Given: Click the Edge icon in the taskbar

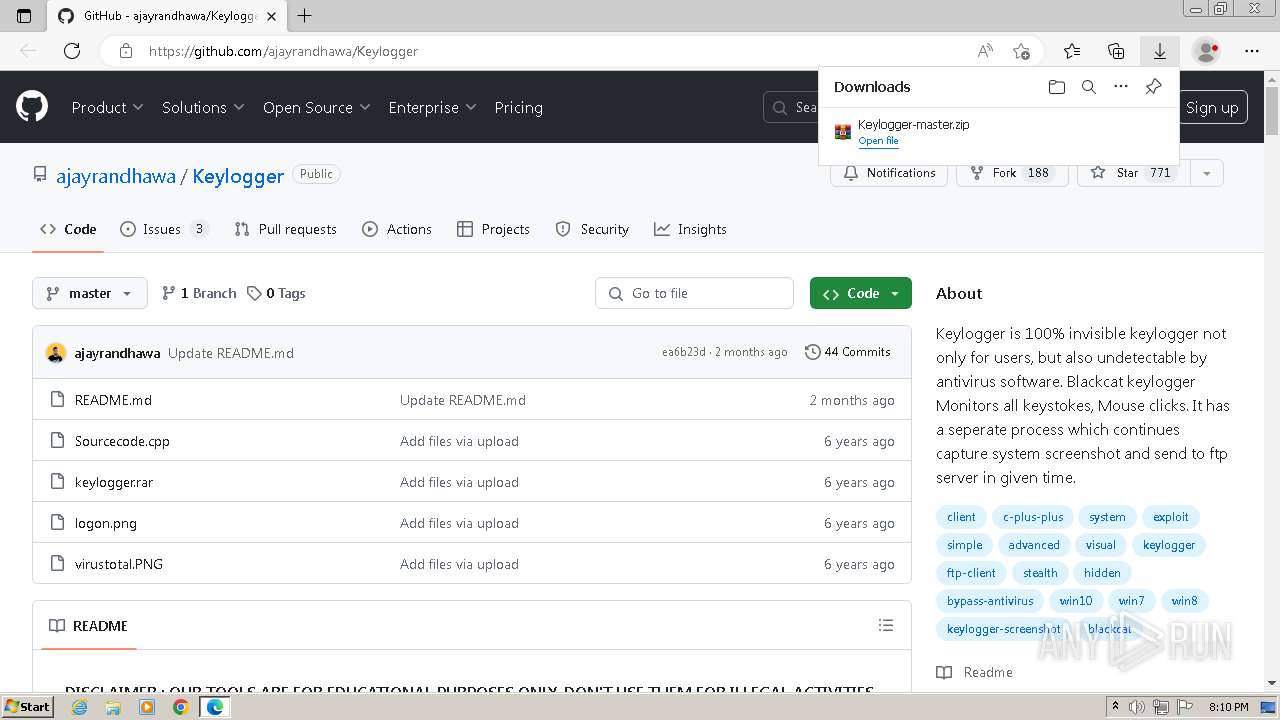Looking at the screenshot, I should [214, 707].
